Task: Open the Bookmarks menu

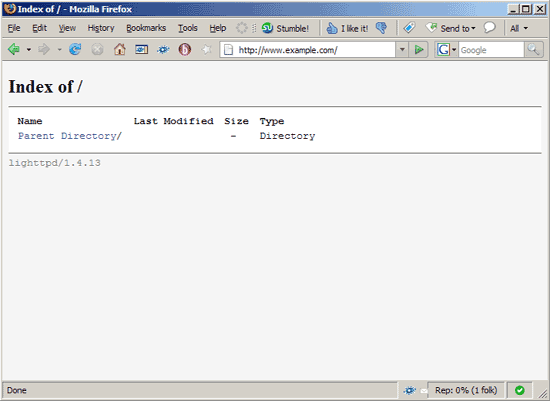Action: 146,28
